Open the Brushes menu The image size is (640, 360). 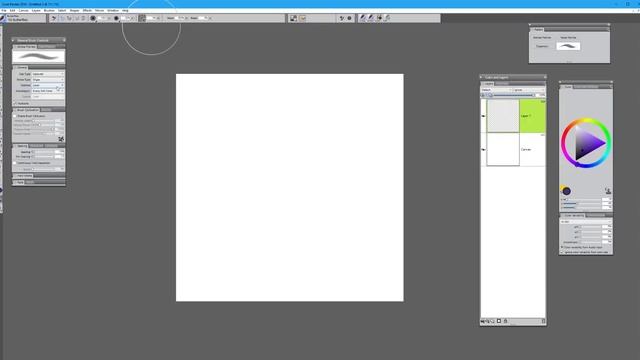(x=49, y=10)
